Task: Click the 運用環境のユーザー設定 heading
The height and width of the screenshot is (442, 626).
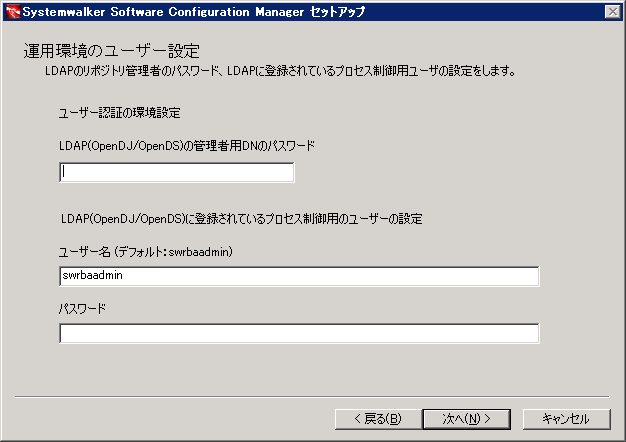Action: pyautogui.click(x=111, y=51)
